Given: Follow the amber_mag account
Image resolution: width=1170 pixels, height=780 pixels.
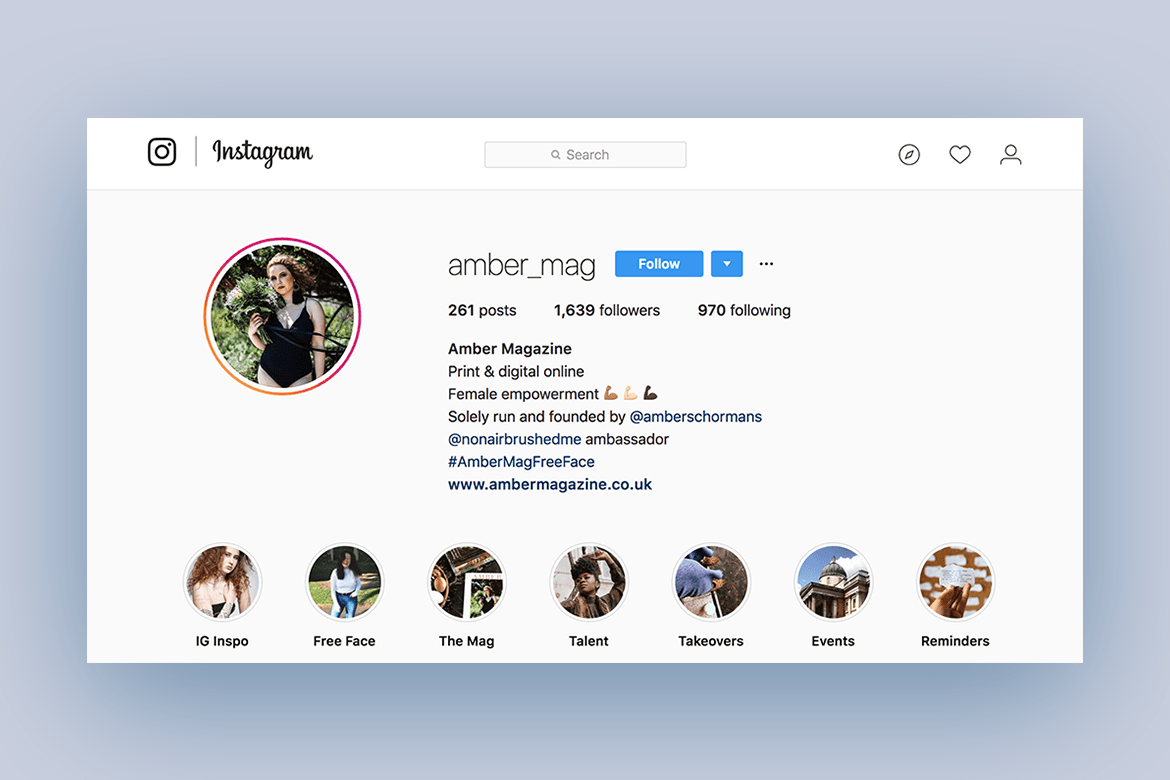Looking at the screenshot, I should click(x=659, y=263).
